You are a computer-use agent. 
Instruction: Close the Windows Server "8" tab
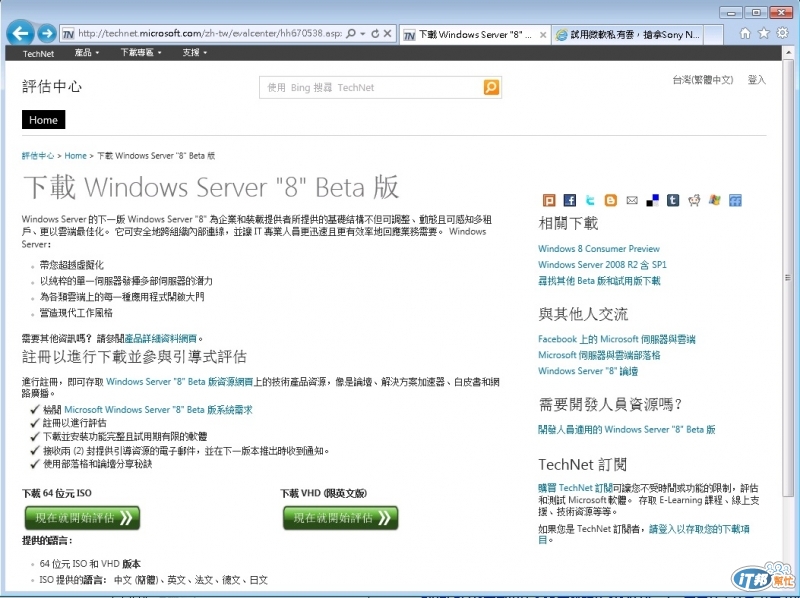543,35
